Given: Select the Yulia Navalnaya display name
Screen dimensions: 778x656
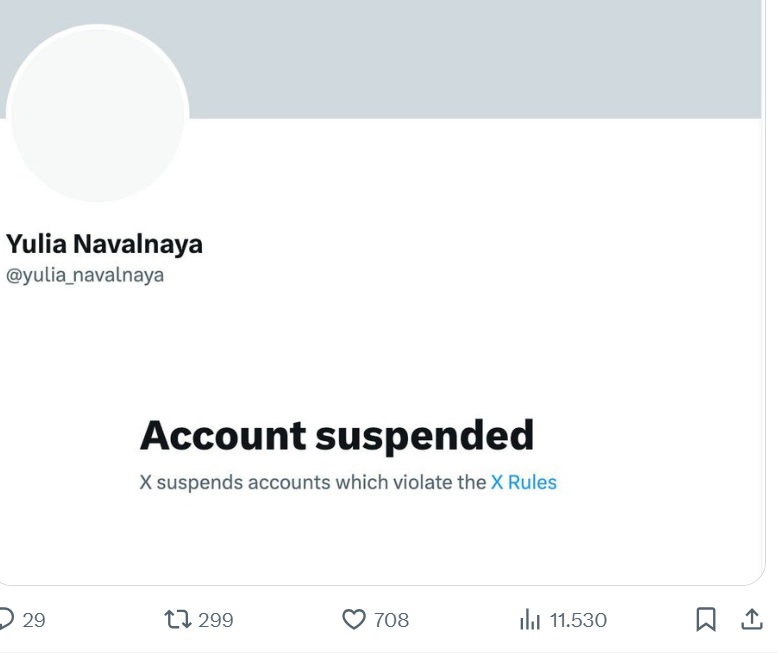Looking at the screenshot, I should (x=104, y=244).
